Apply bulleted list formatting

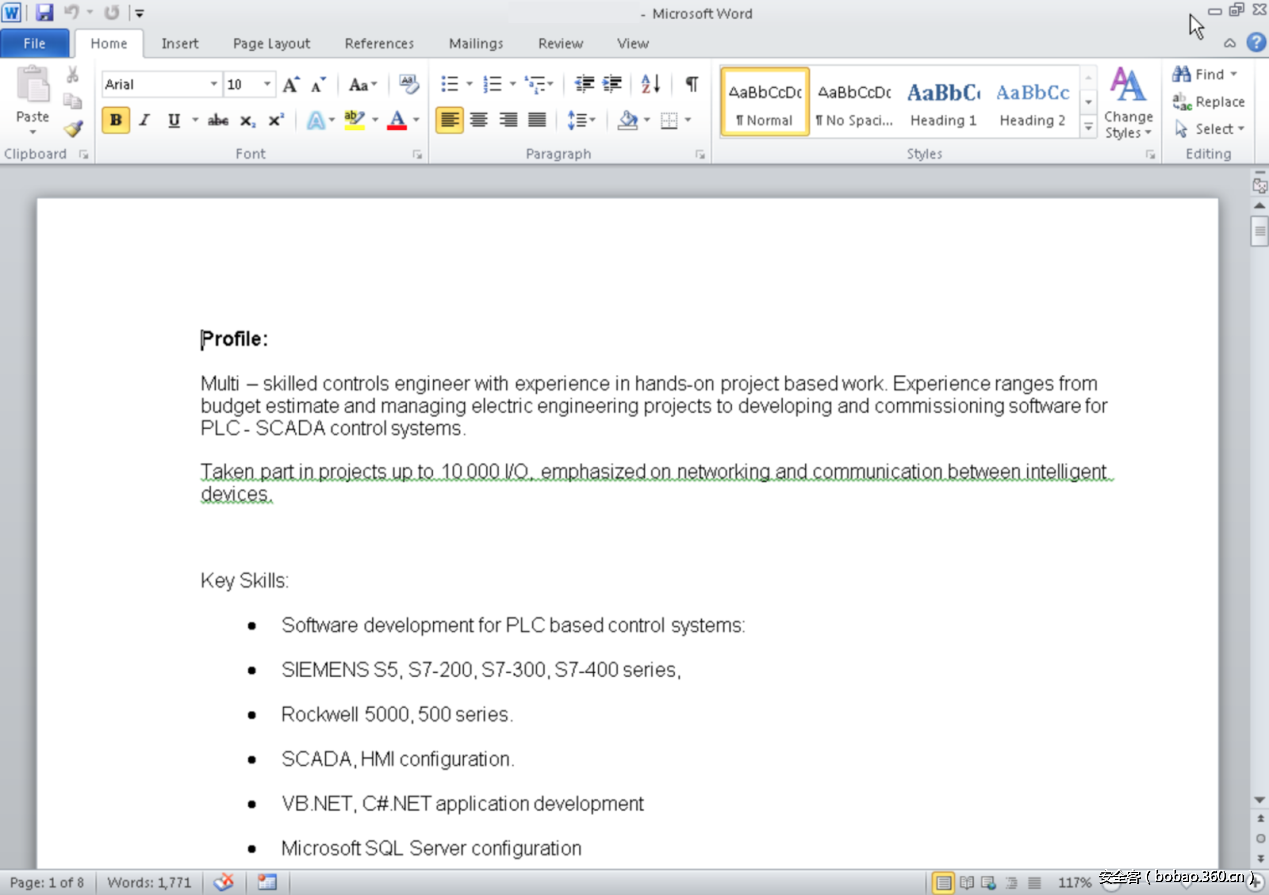(450, 84)
